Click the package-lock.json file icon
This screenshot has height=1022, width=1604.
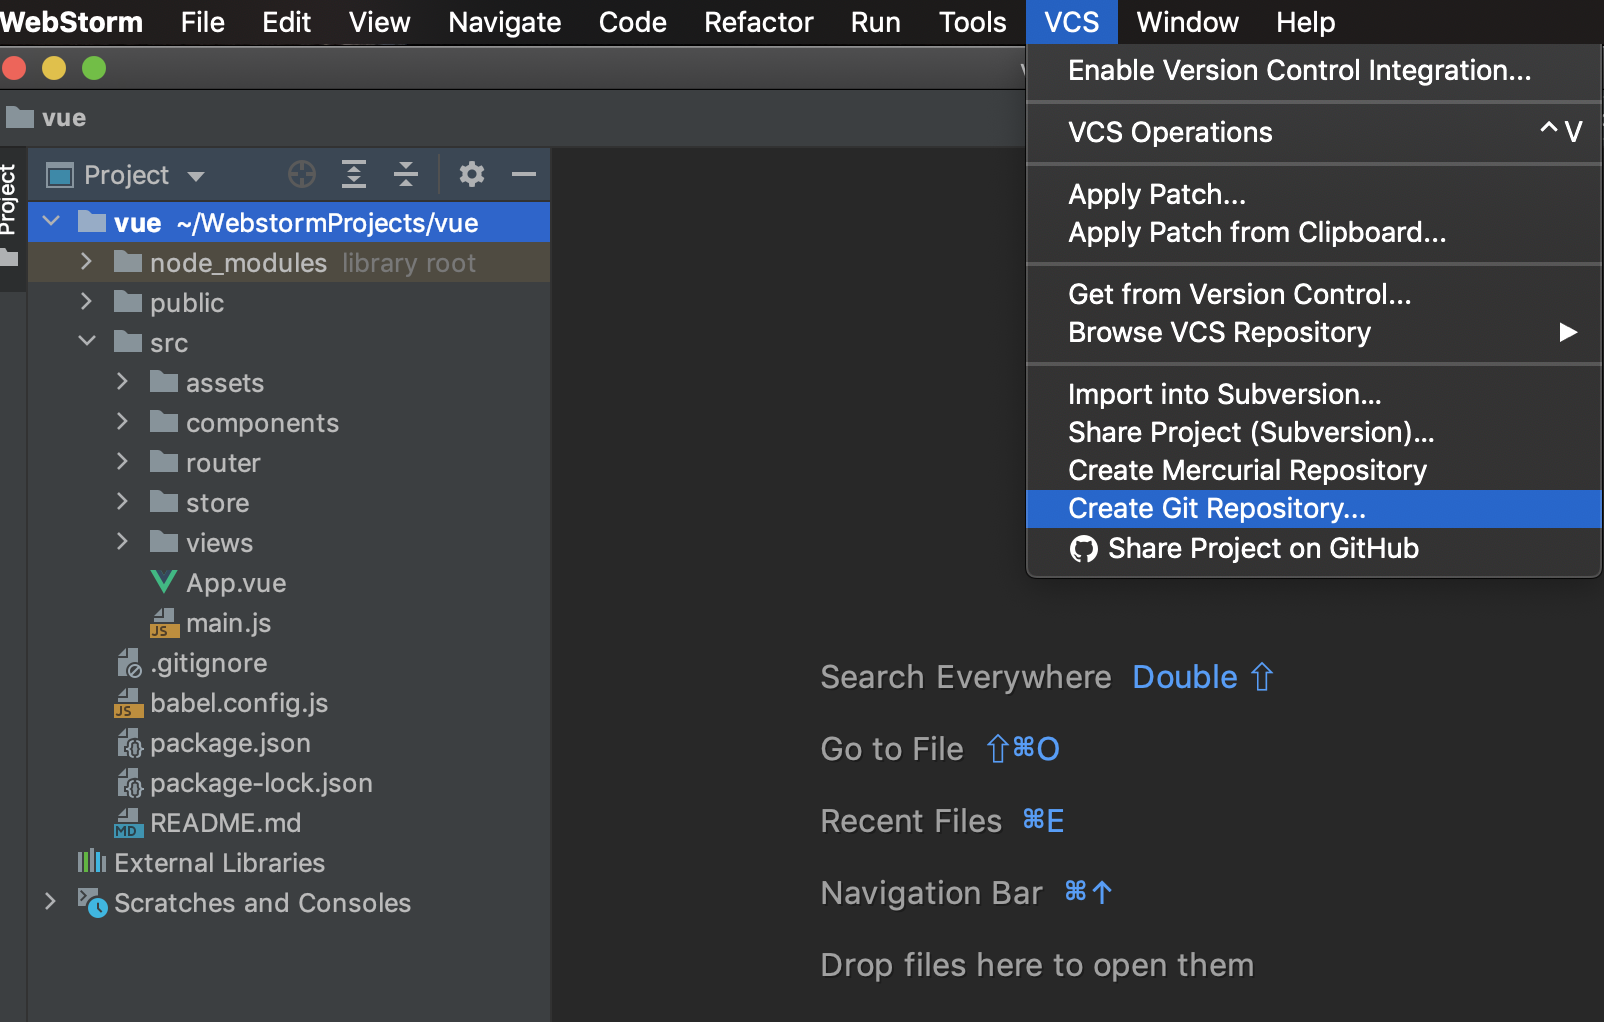point(129,783)
